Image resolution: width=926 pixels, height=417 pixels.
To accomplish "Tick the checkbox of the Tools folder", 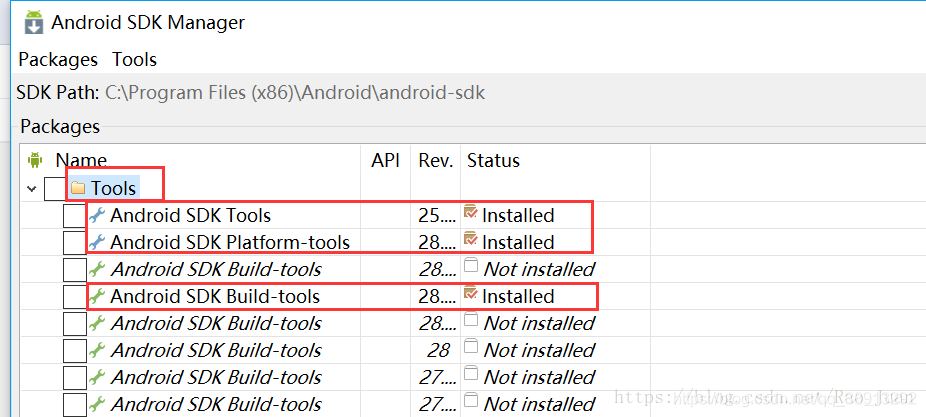I will [55, 188].
